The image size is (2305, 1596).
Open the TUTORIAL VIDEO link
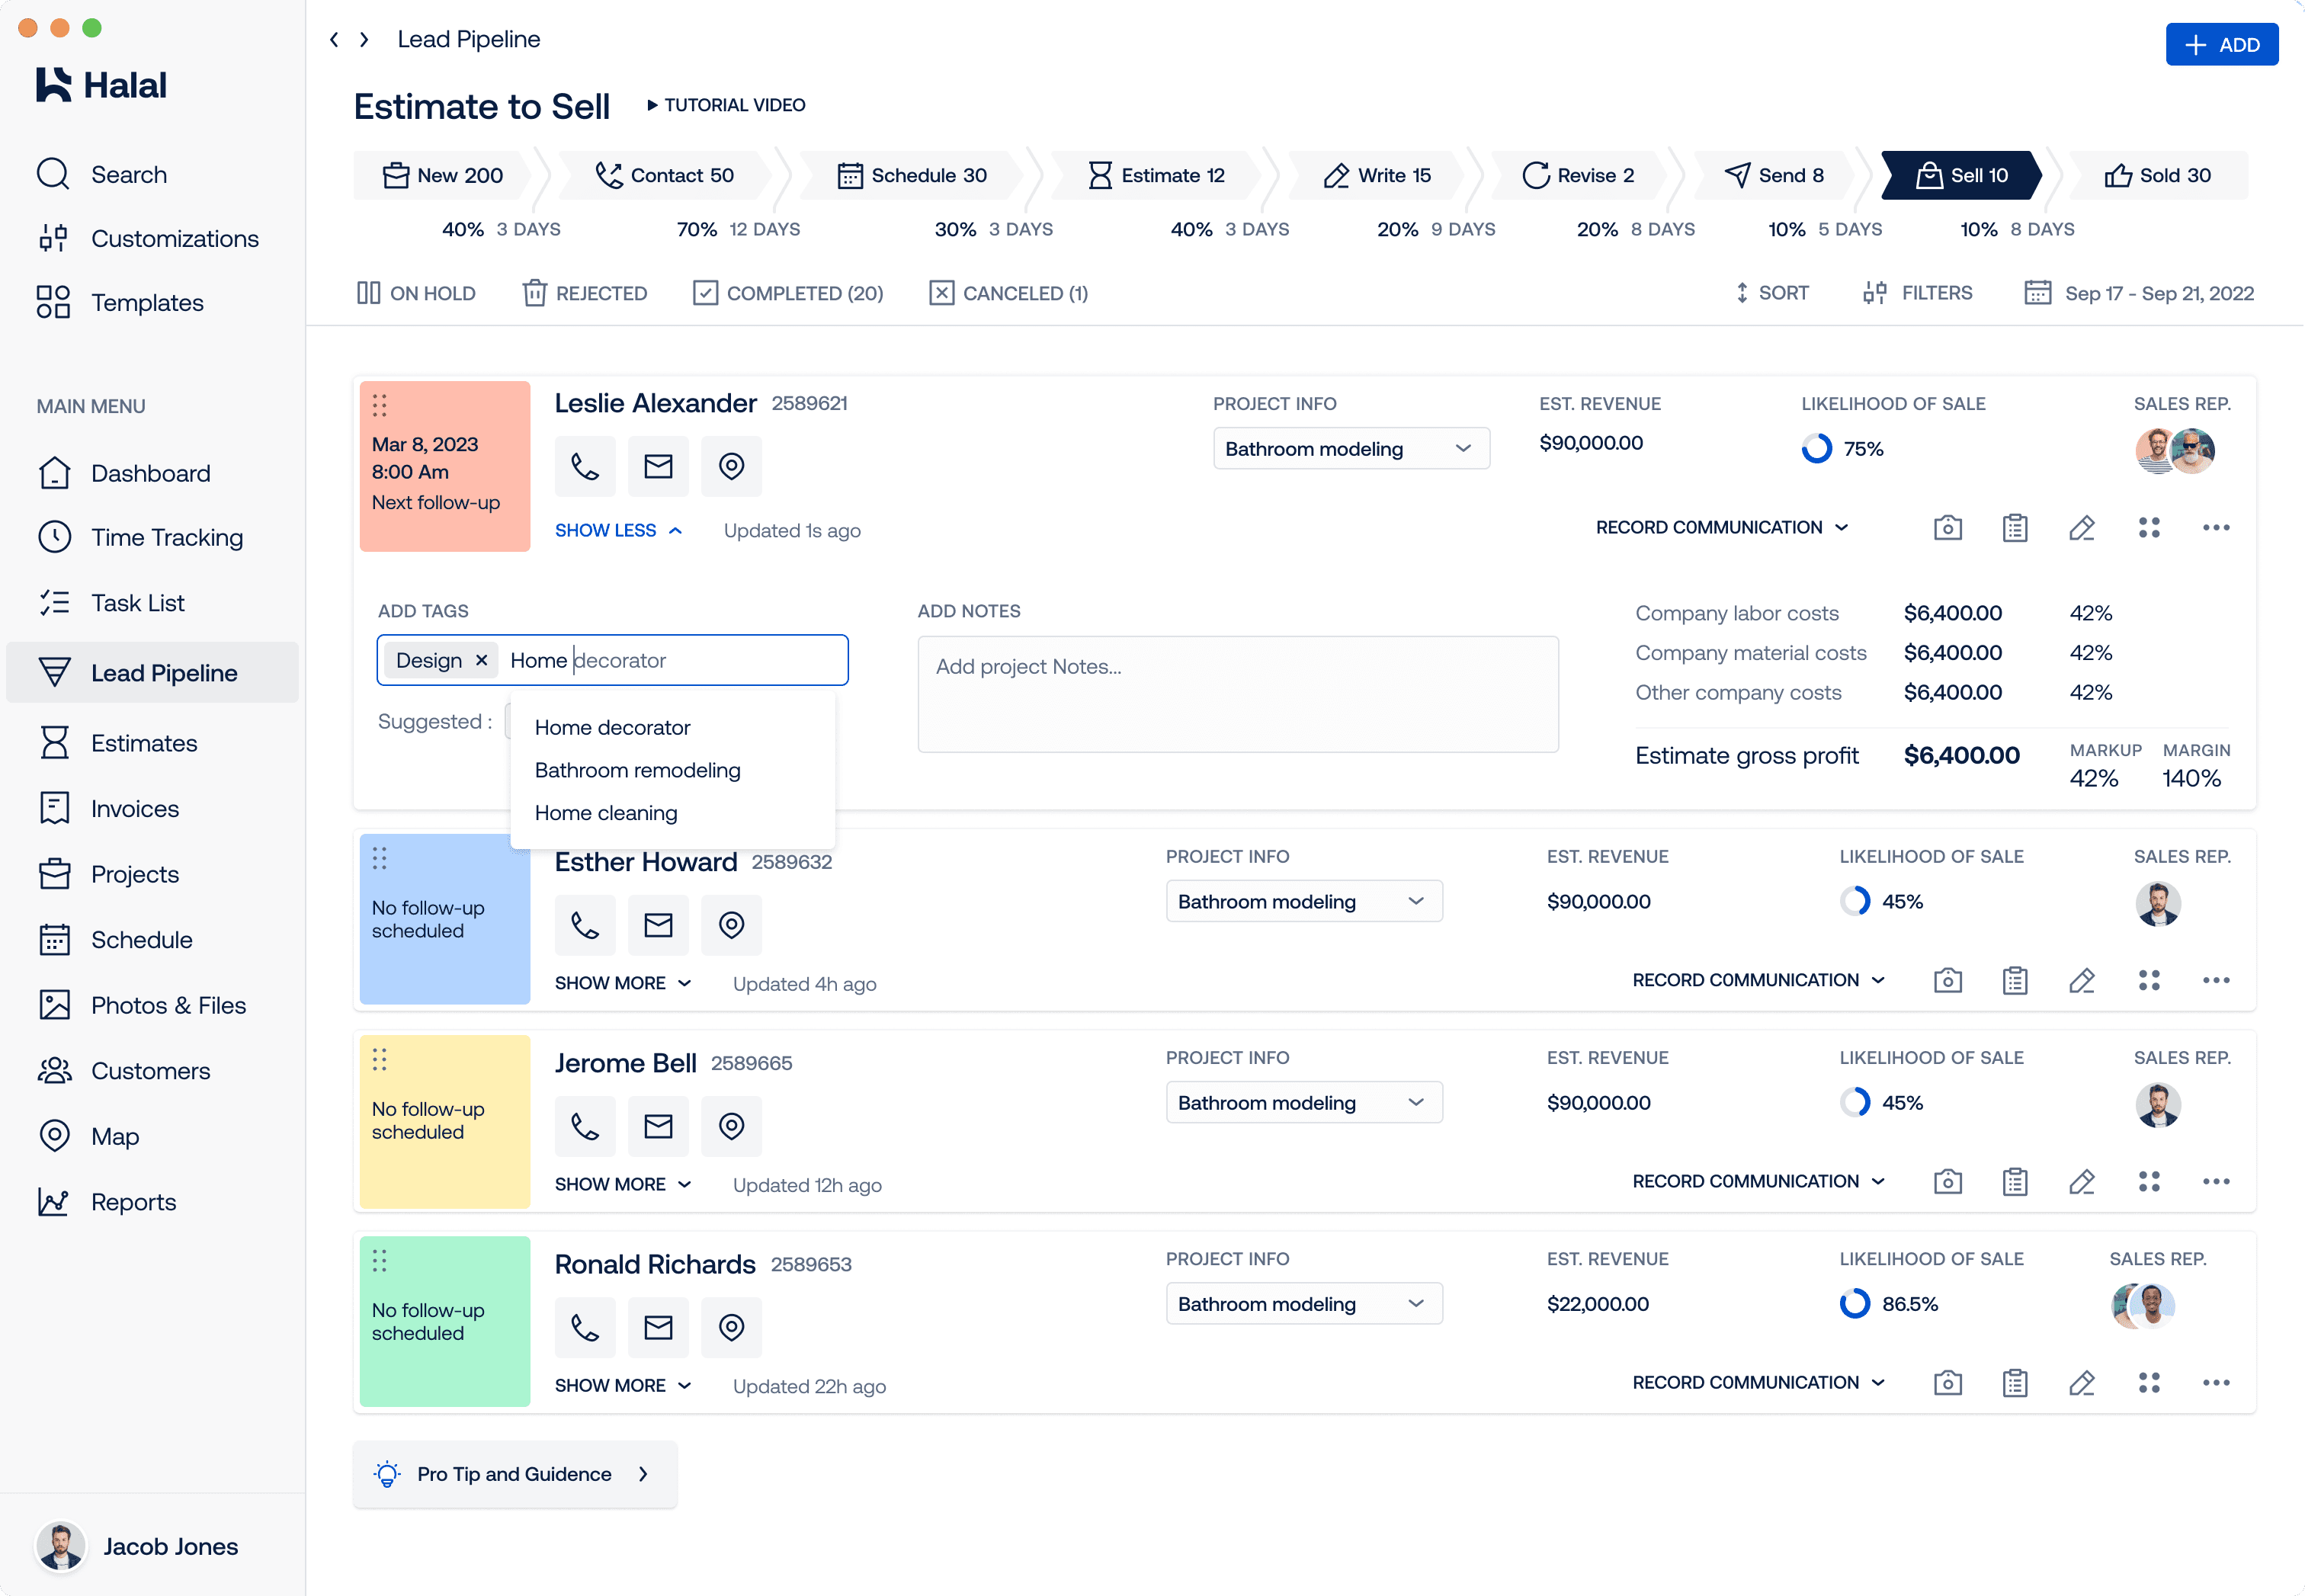pyautogui.click(x=726, y=105)
